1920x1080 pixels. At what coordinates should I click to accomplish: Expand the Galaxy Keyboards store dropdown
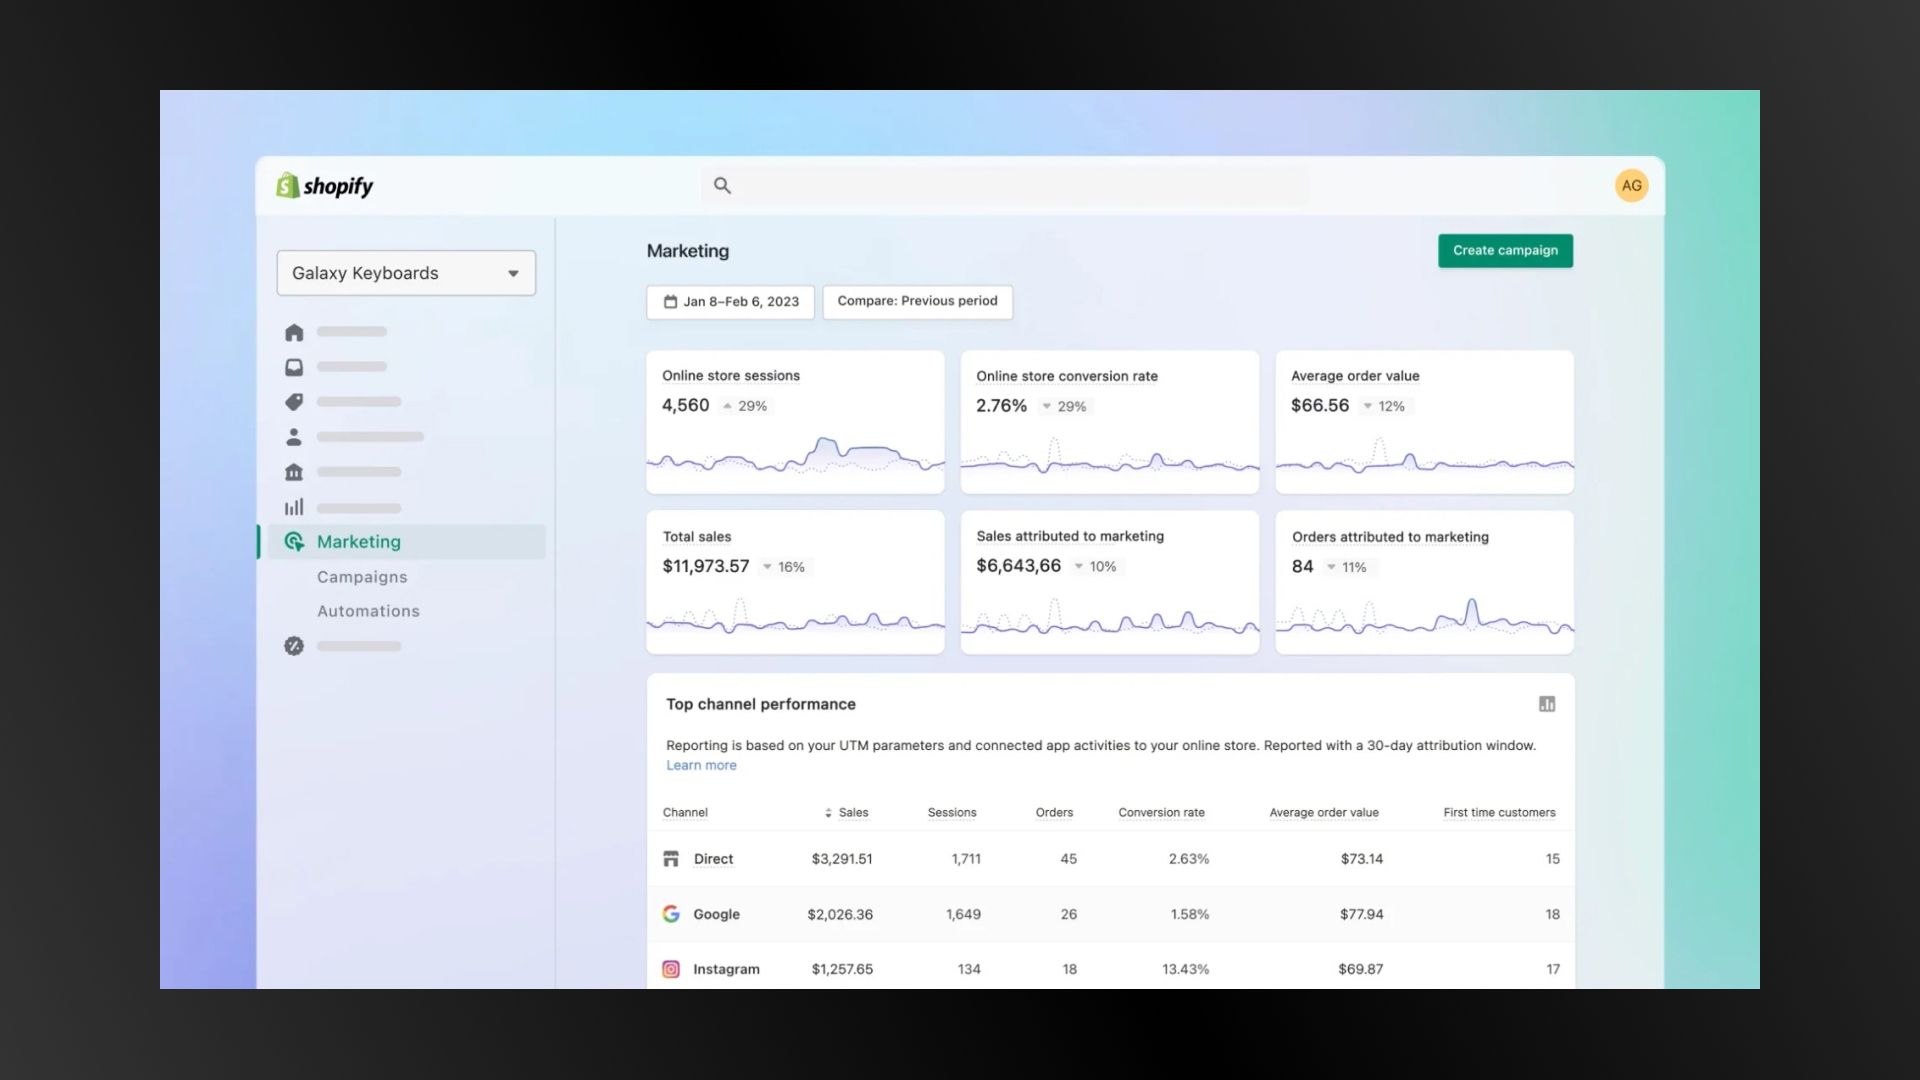coord(406,273)
